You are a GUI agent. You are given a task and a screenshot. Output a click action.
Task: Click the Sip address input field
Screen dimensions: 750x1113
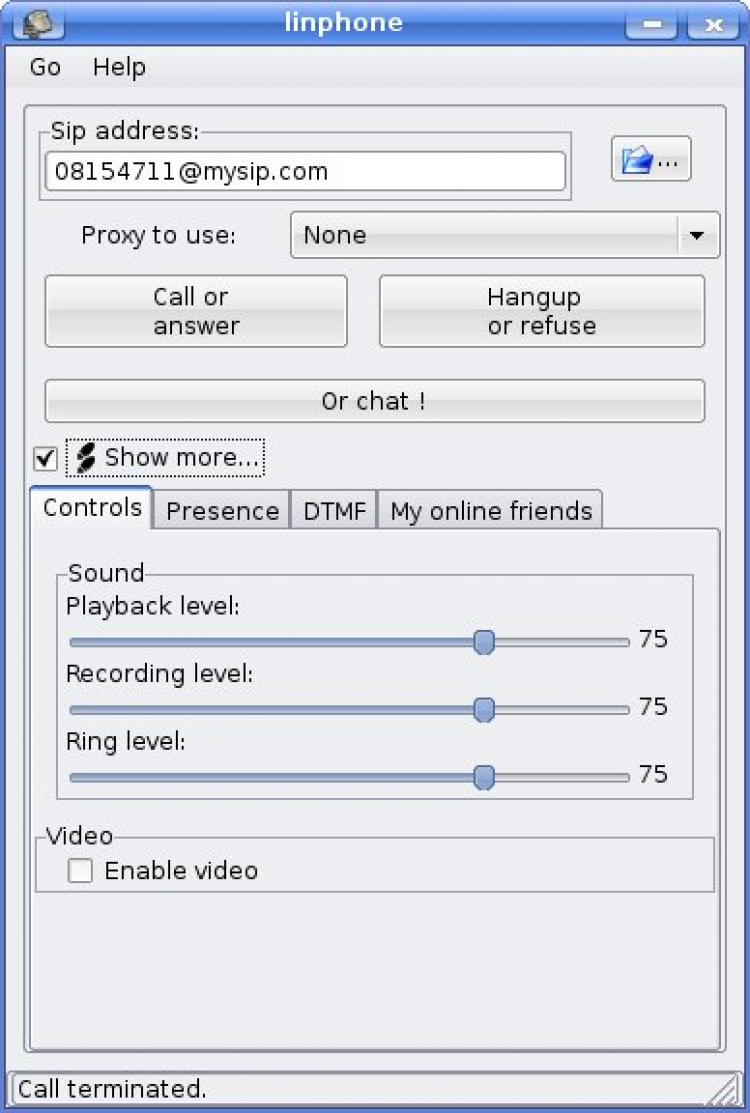(x=305, y=171)
